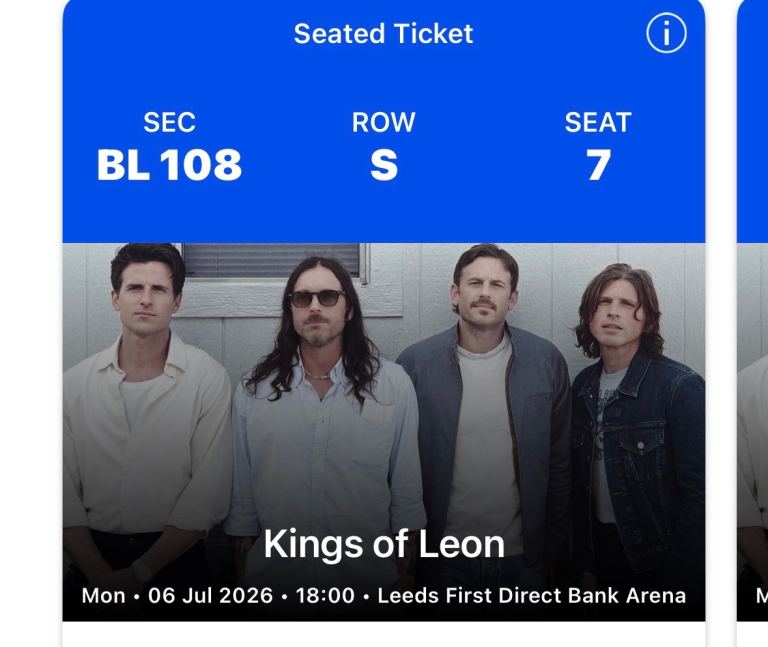The width and height of the screenshot is (768, 647).
Task: Click the SEAT label
Action: (x=598, y=123)
